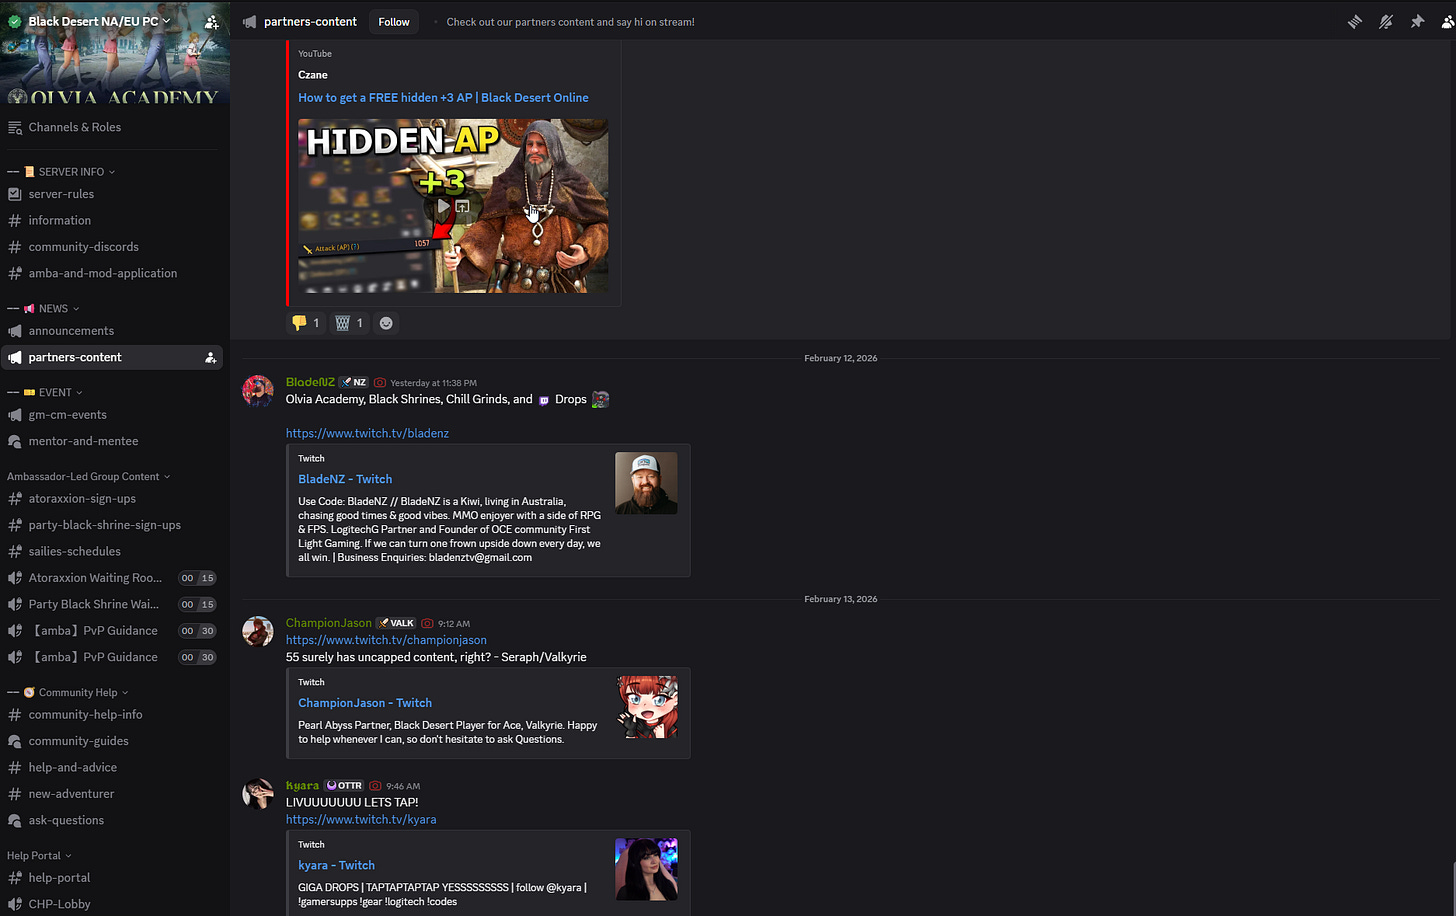Screen dimensions: 1456x916
Task: View the kyara Twitch embed thumbnail
Action: (646, 869)
